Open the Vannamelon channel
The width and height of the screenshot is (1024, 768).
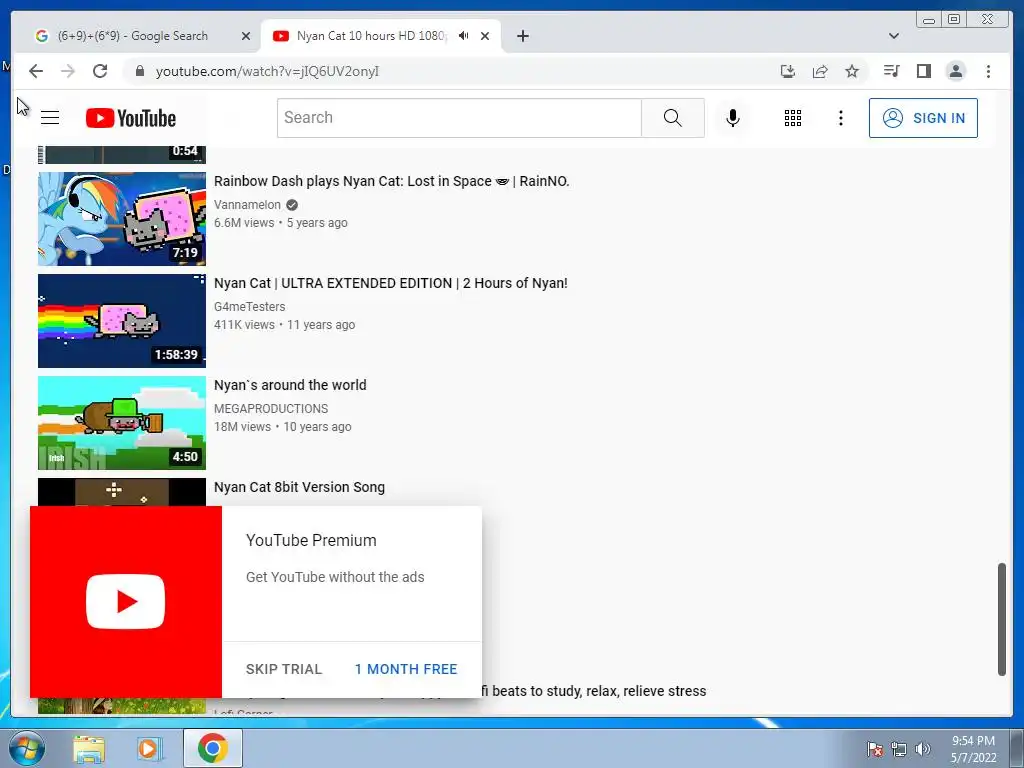(248, 204)
